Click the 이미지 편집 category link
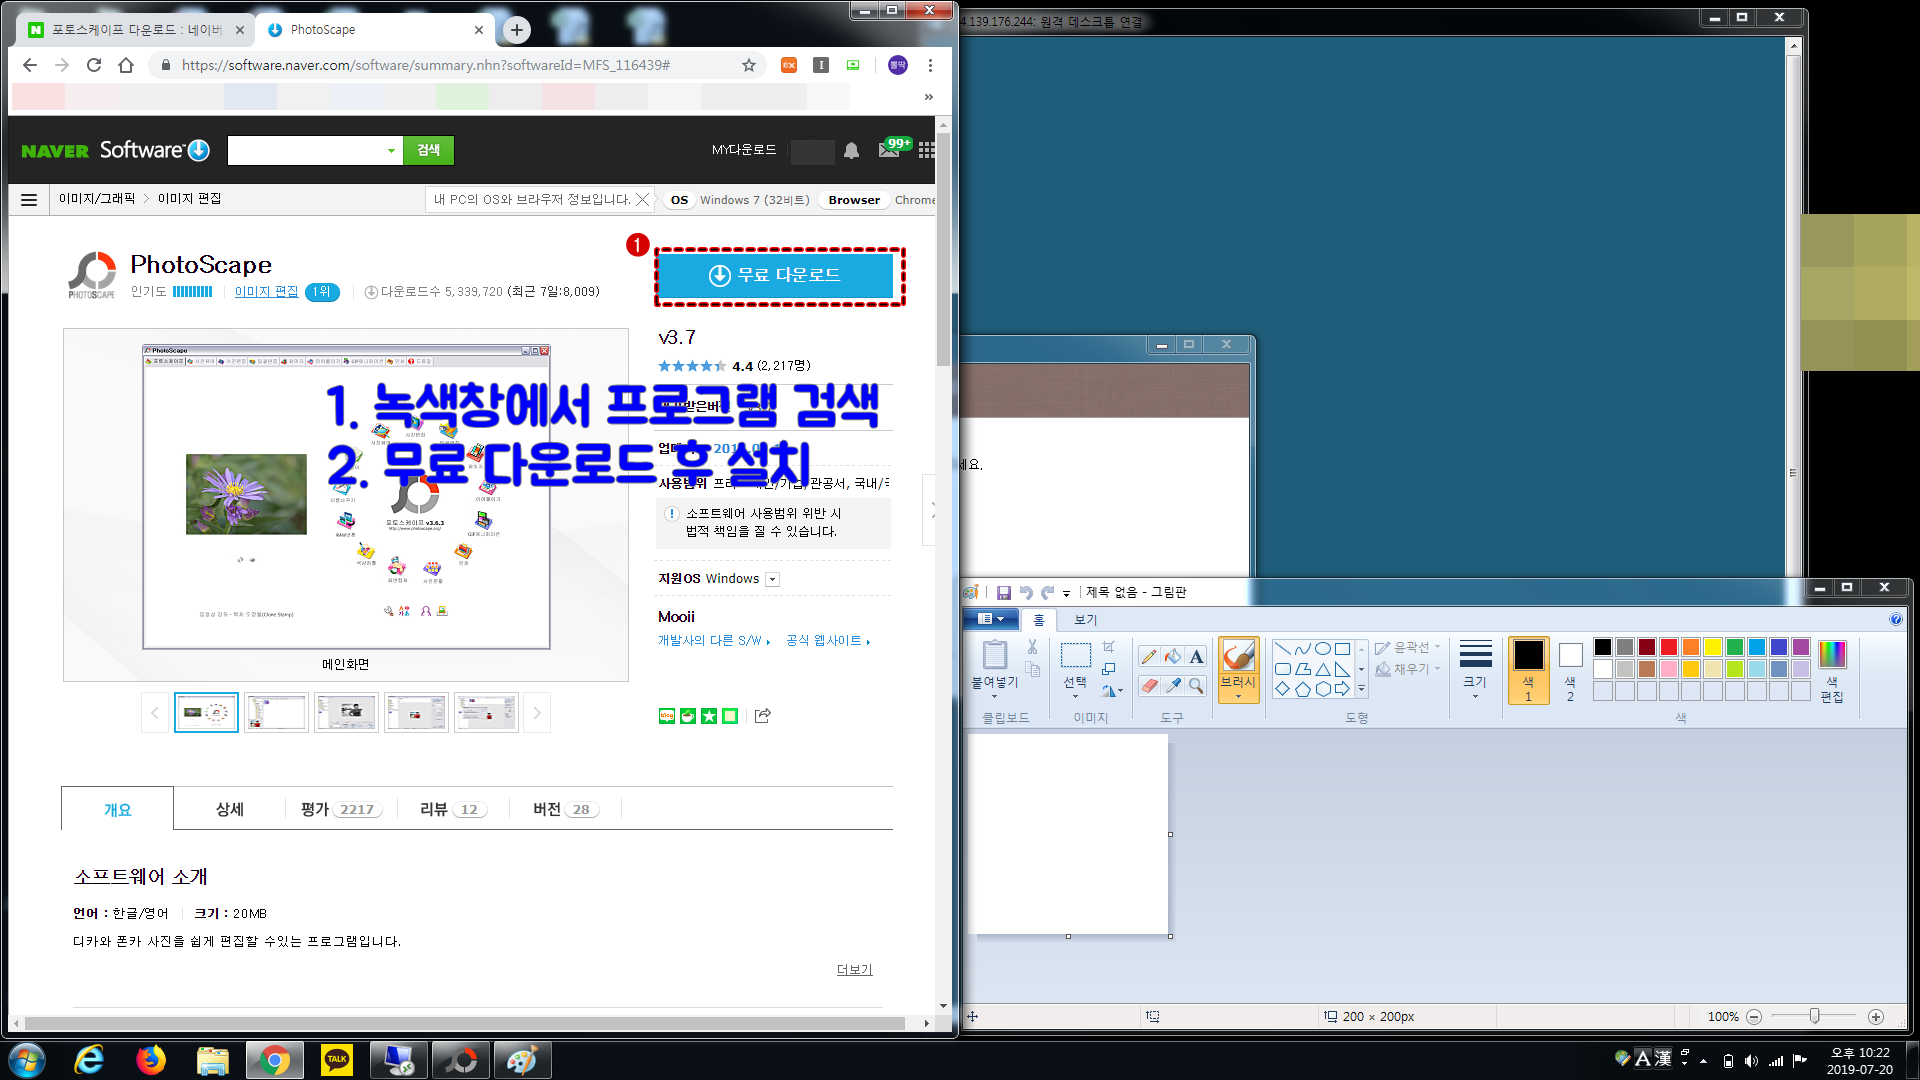Screen dimensions: 1920x1080 click(x=266, y=291)
